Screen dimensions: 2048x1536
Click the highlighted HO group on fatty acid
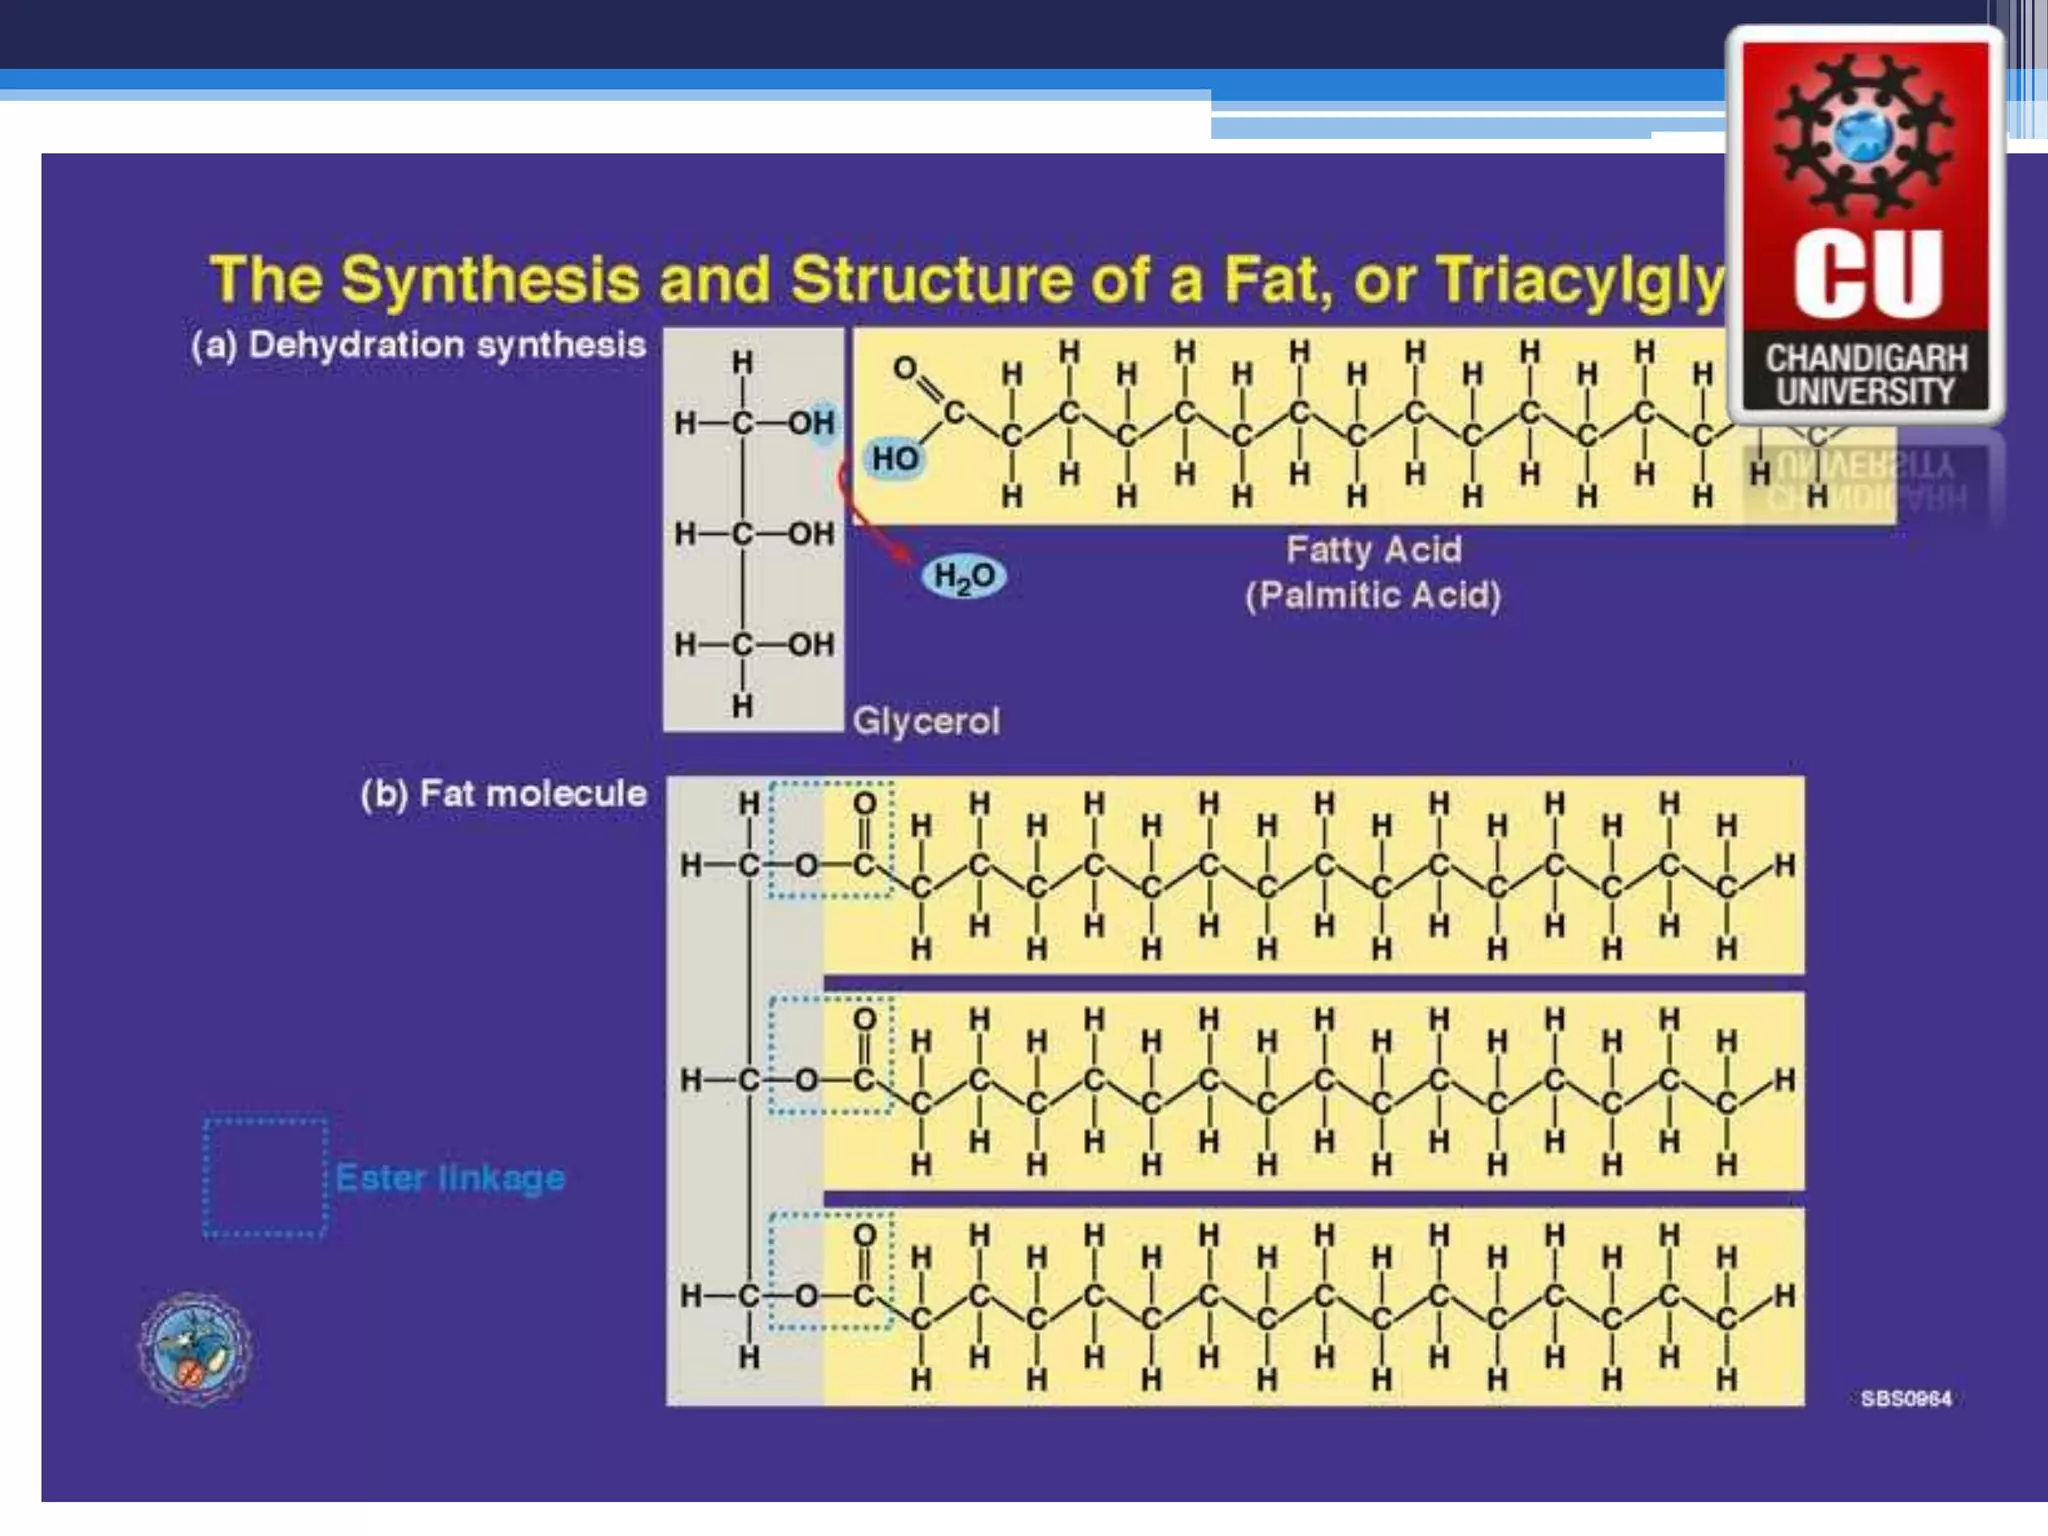893,459
